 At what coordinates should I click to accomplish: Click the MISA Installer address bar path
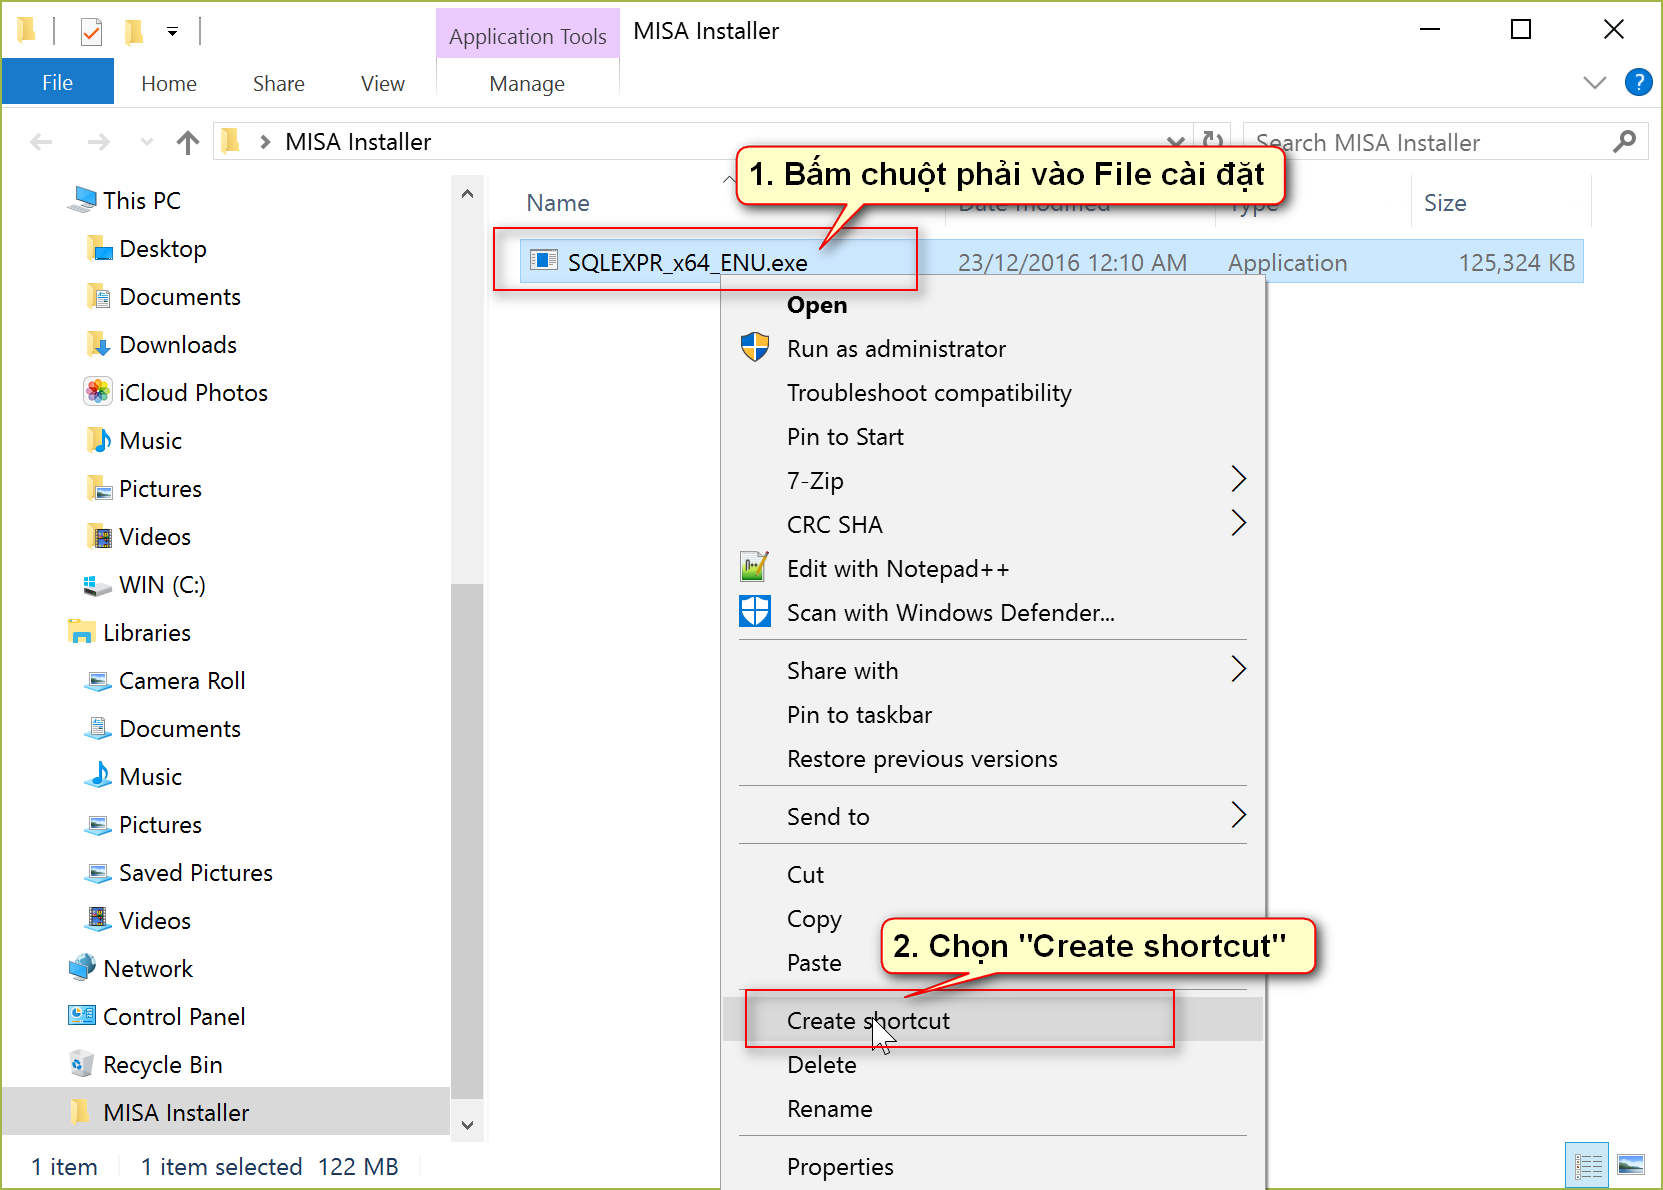pos(358,142)
